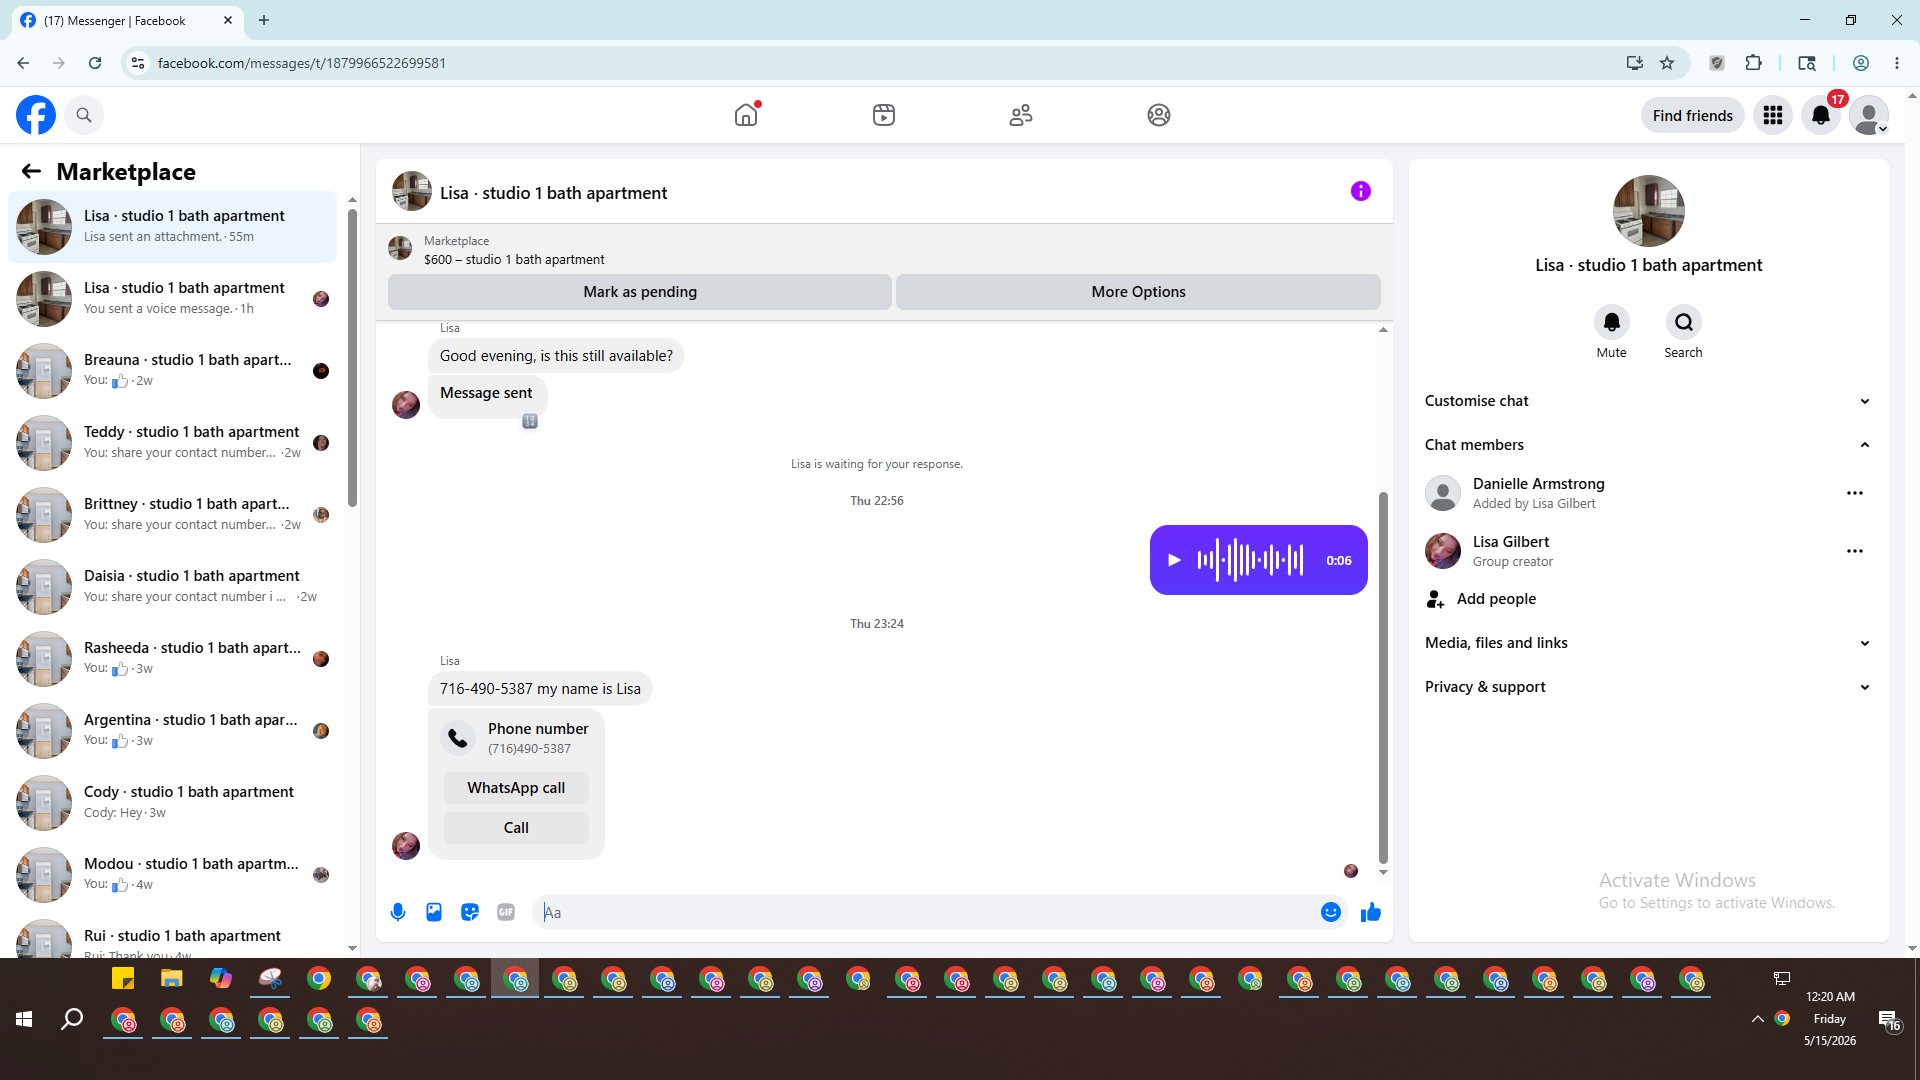Open the Modou studio apartment chat
This screenshot has width=1920, height=1080.
172,874
